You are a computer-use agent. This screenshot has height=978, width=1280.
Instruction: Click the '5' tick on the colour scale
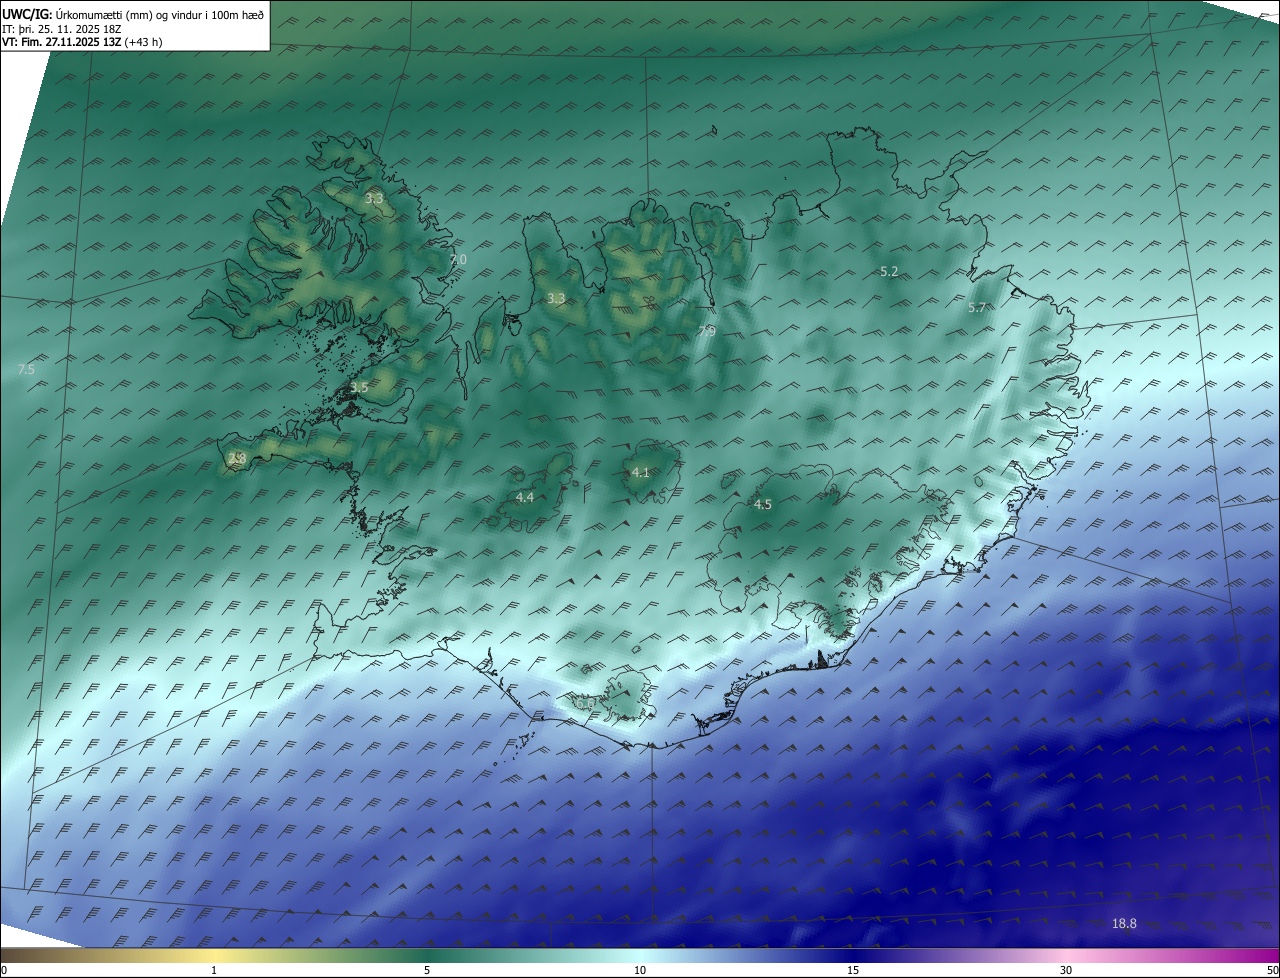pos(427,970)
